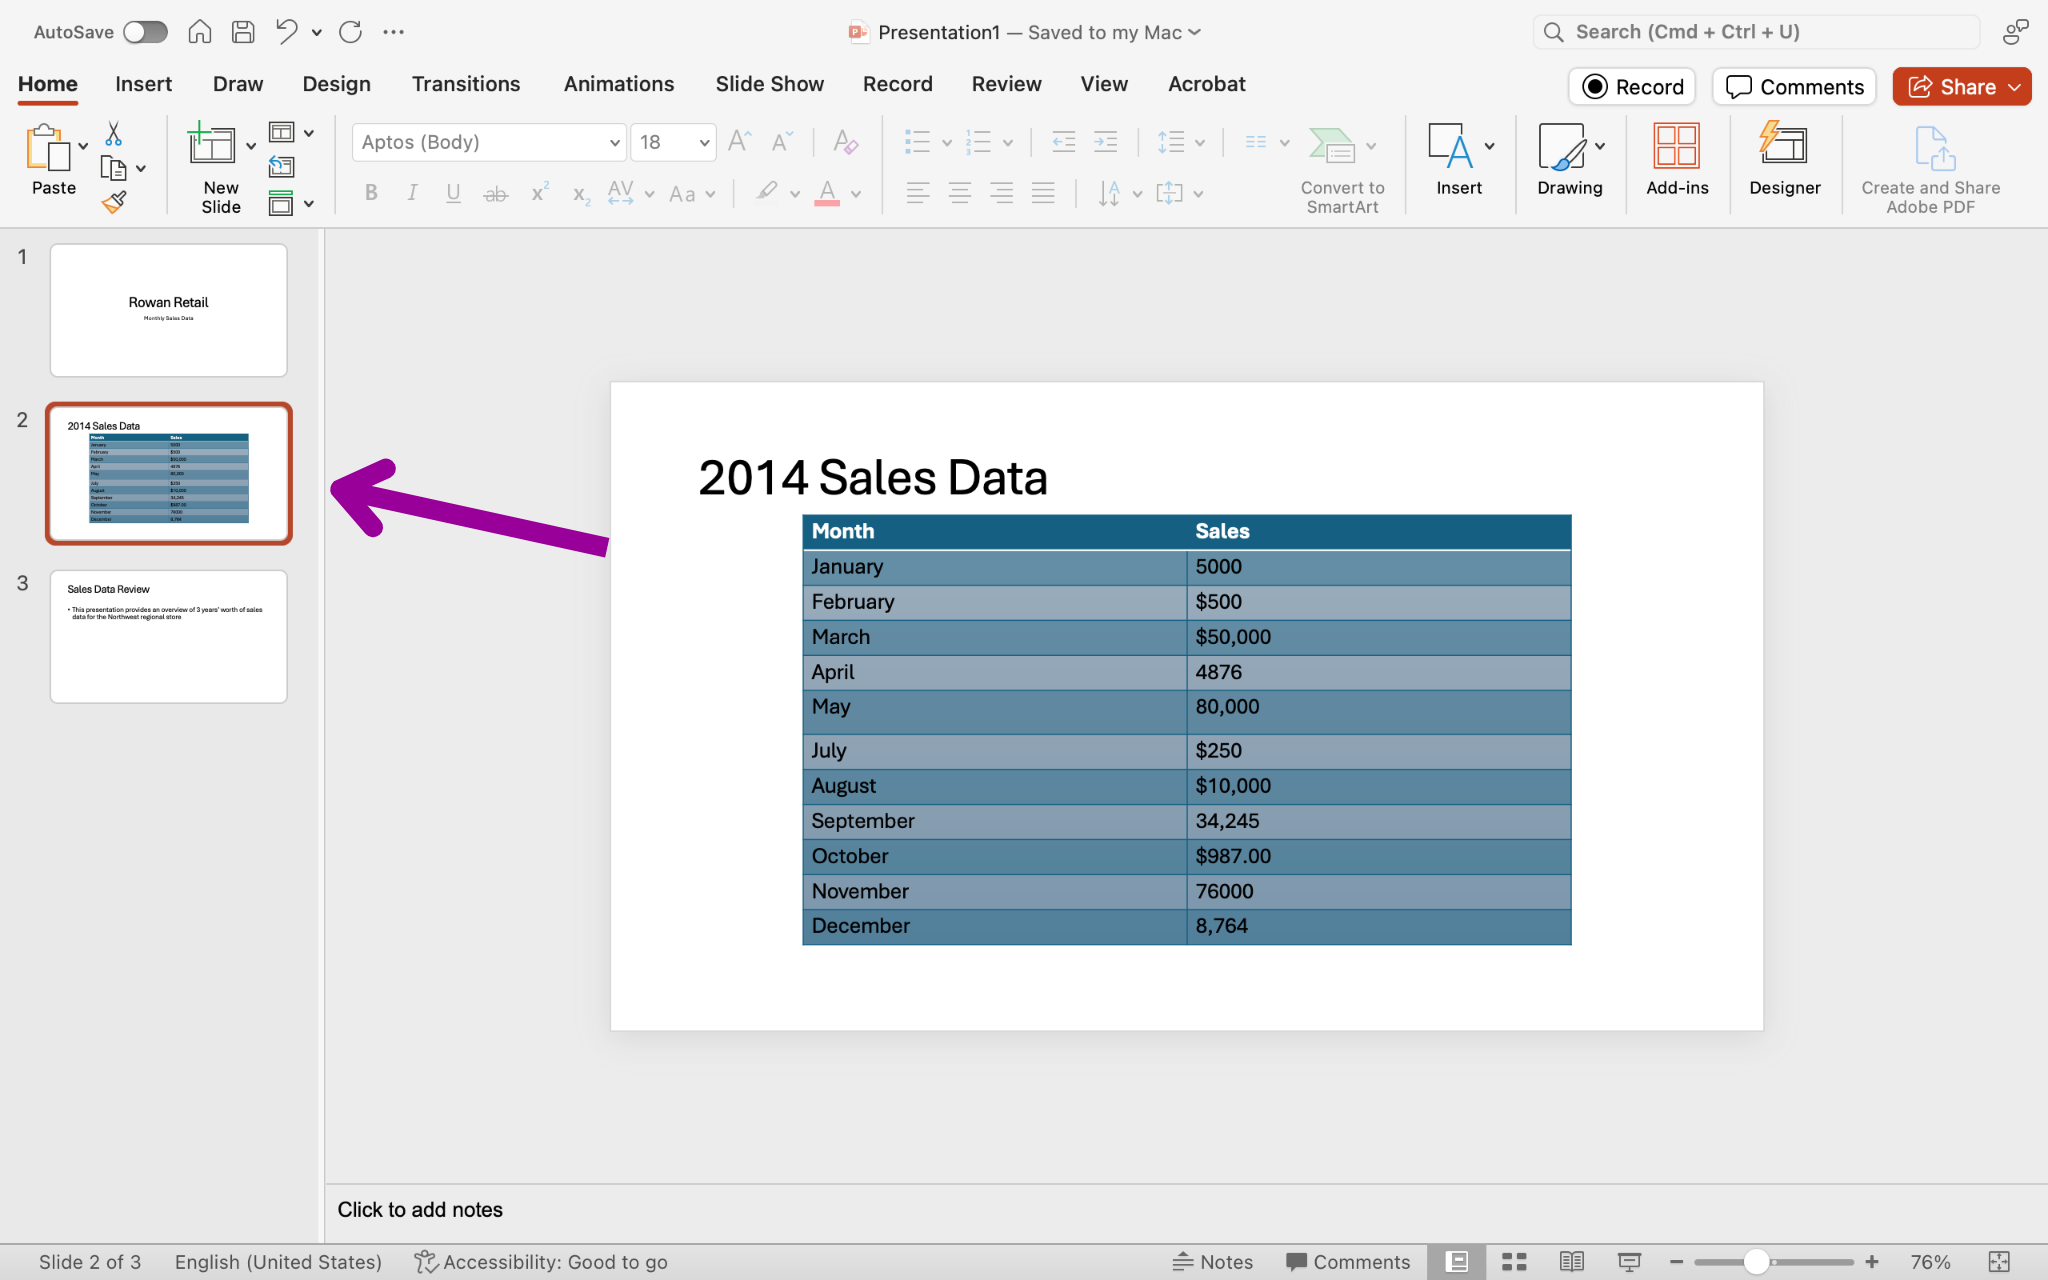Viewport: 2048px width, 1280px height.
Task: Open the Slide Show tab
Action: [x=769, y=84]
